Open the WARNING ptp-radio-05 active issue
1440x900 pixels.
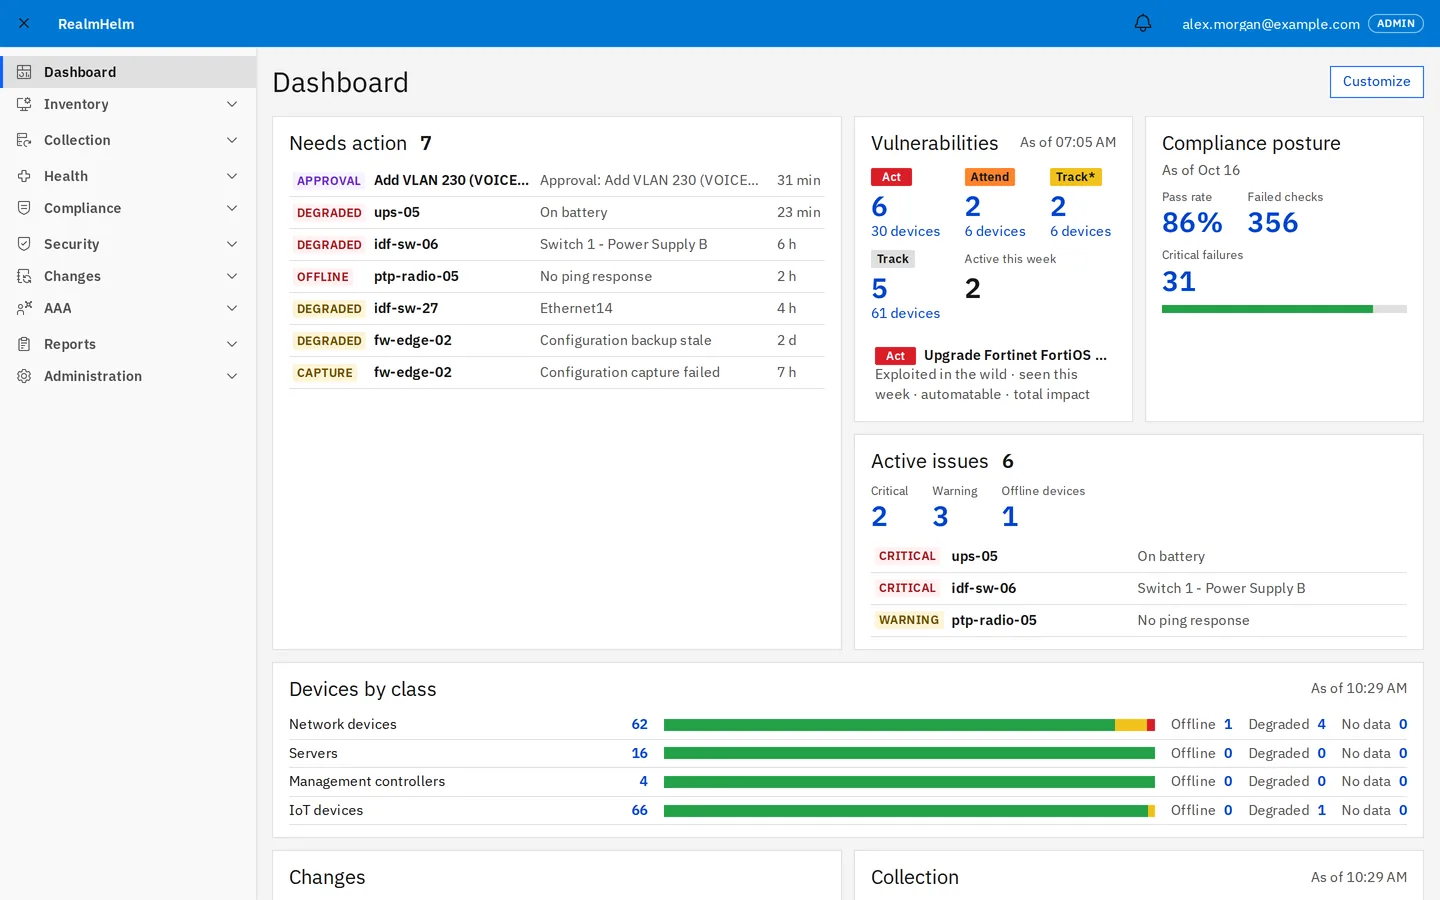click(1139, 620)
